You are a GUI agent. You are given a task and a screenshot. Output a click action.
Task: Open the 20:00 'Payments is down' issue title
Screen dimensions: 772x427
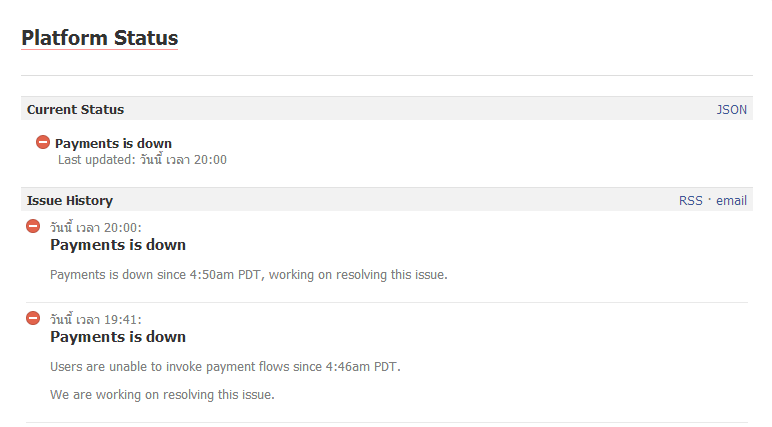118,245
